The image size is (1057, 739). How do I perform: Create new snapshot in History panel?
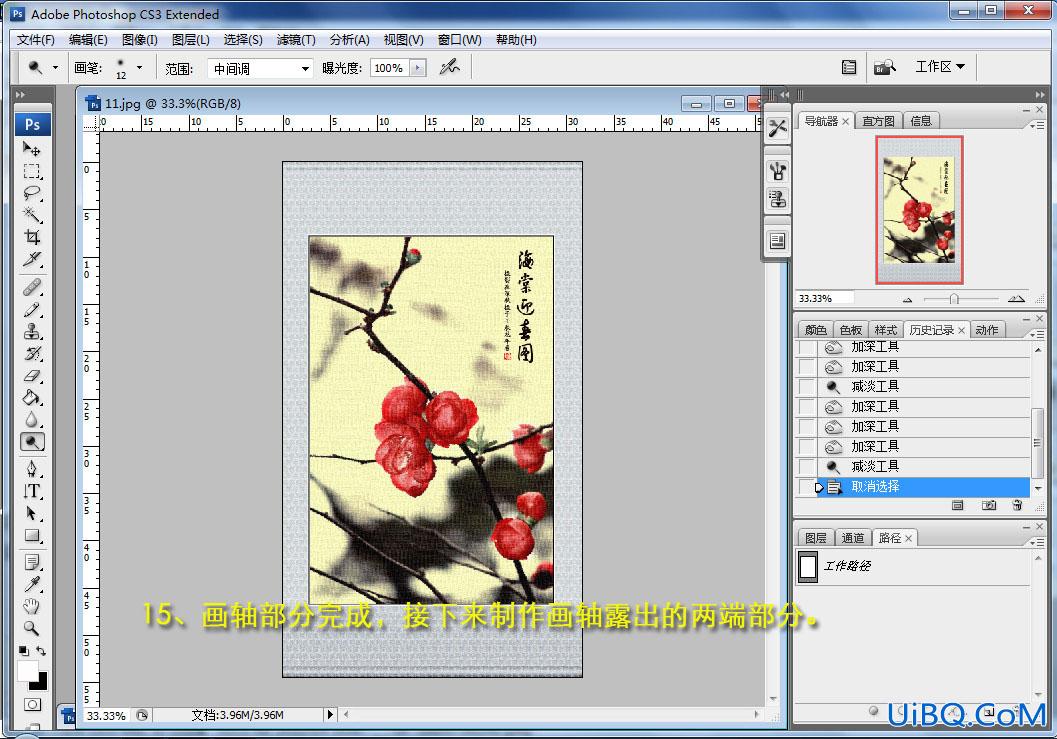(988, 505)
